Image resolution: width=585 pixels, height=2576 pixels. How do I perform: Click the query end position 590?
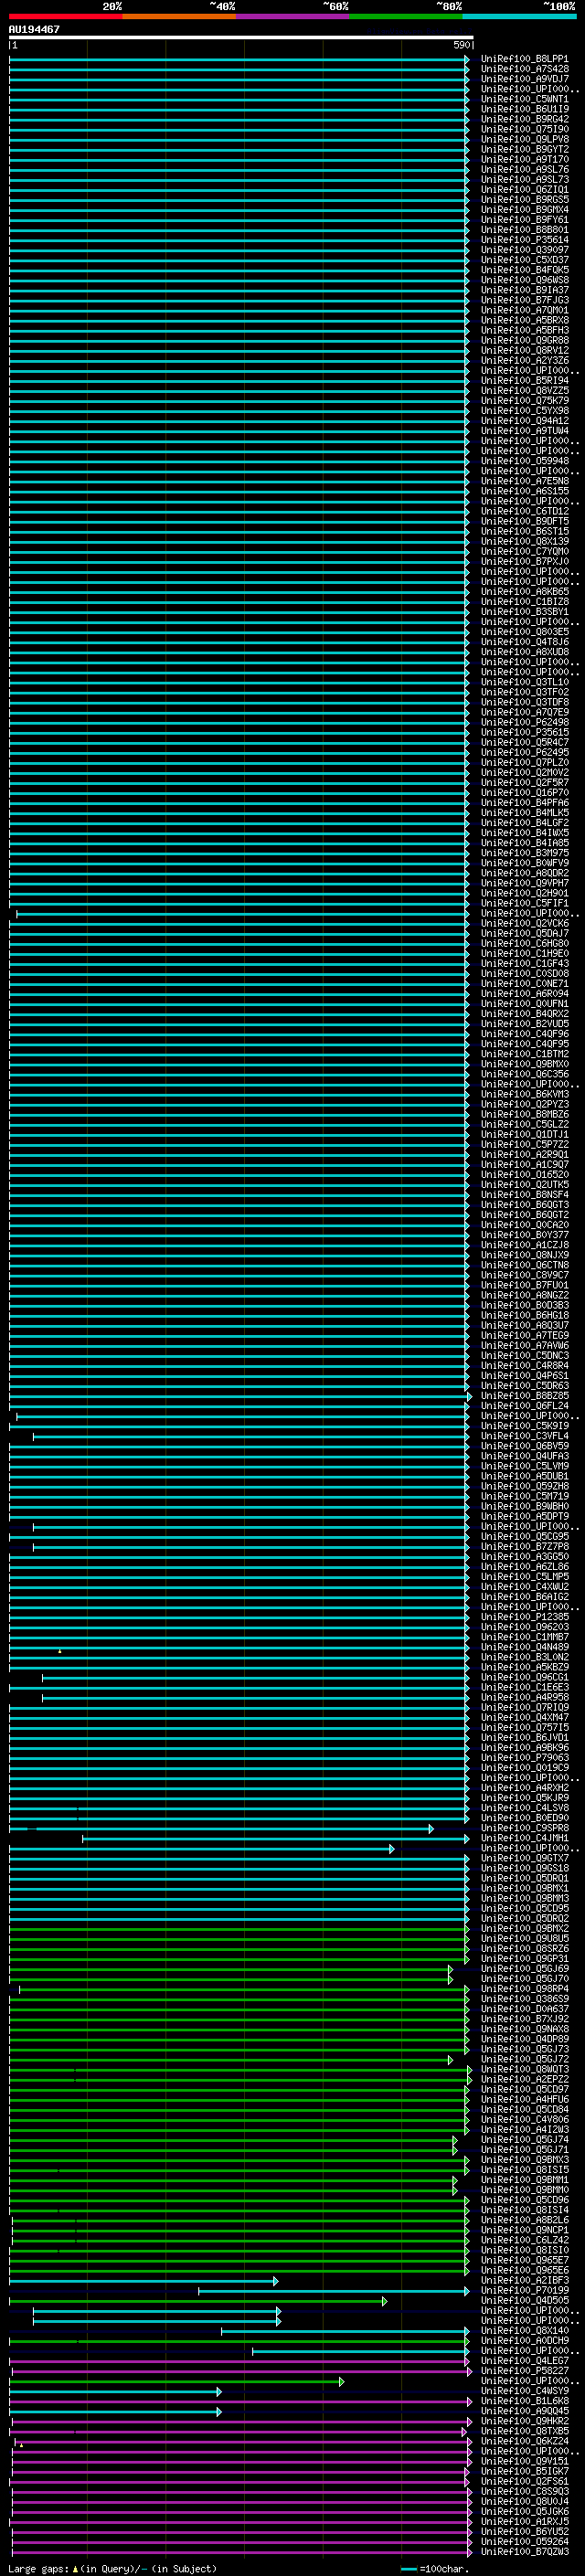click(x=462, y=45)
